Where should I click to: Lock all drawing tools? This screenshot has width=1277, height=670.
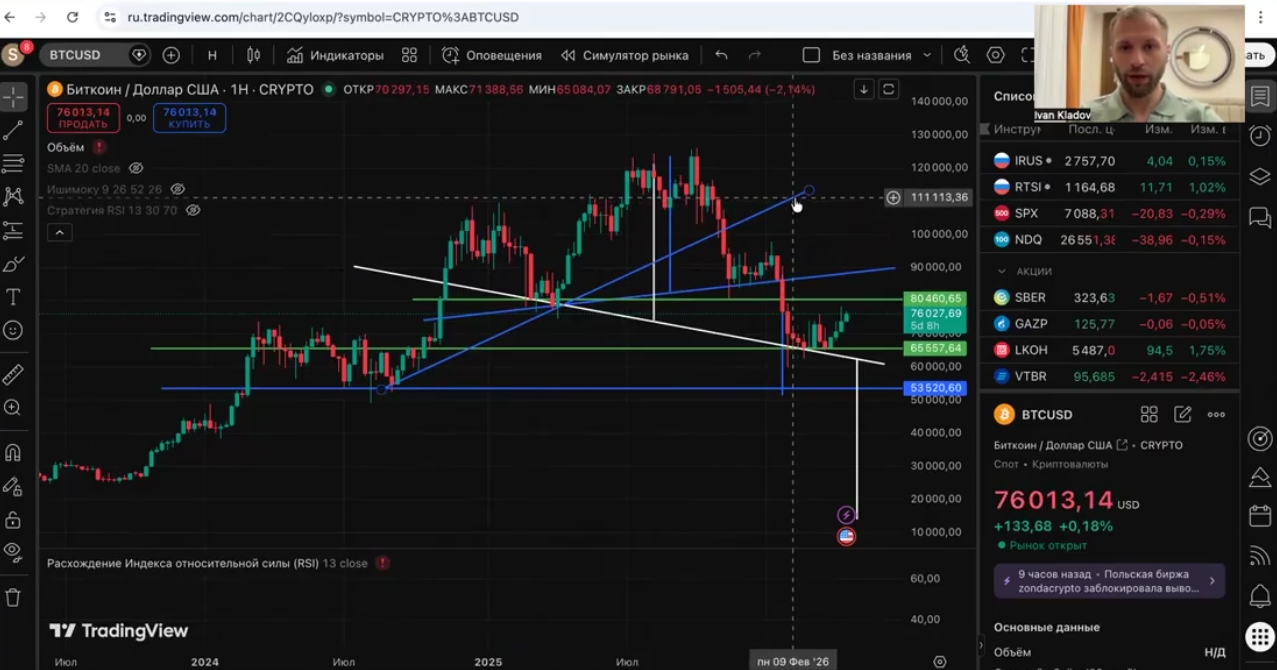pyautogui.click(x=13, y=519)
